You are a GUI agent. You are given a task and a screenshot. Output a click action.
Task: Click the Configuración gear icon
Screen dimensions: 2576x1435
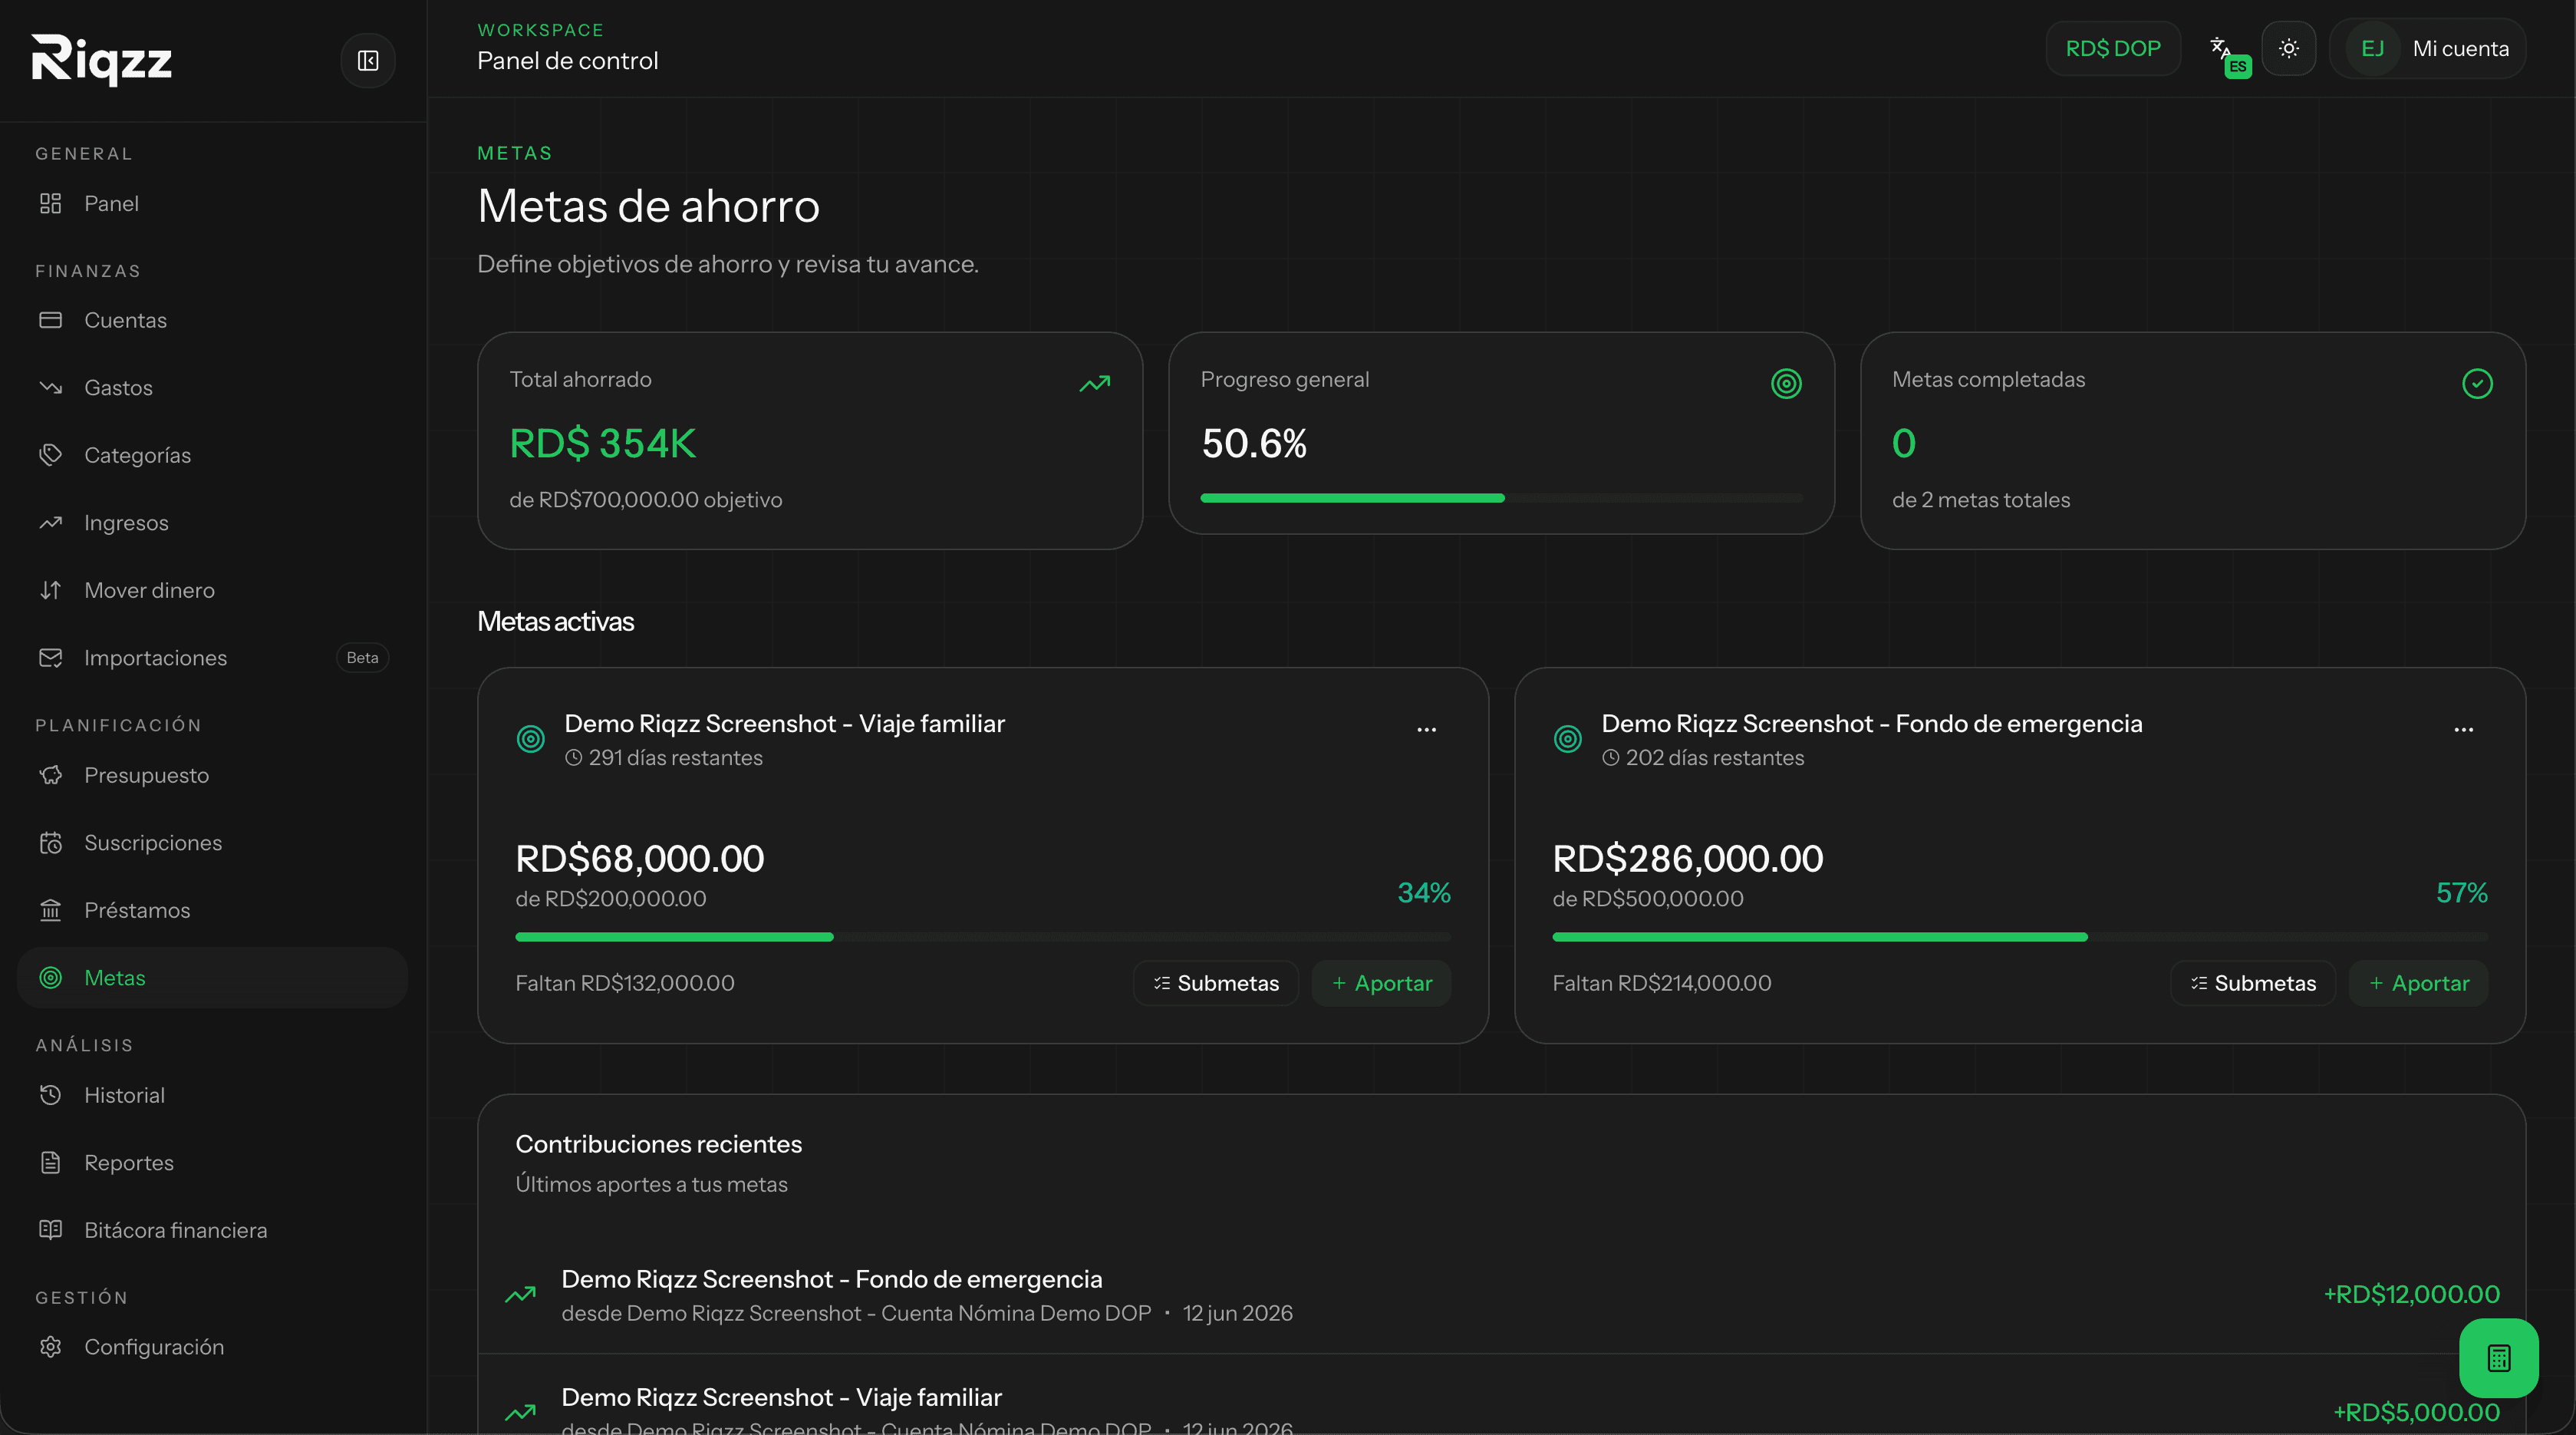51,1347
